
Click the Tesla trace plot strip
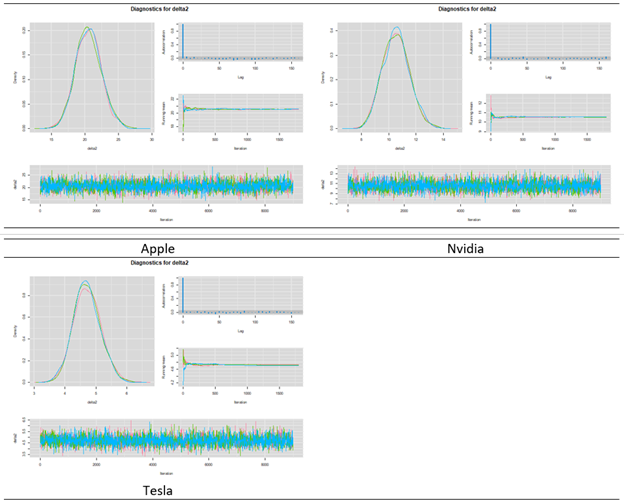(166, 439)
